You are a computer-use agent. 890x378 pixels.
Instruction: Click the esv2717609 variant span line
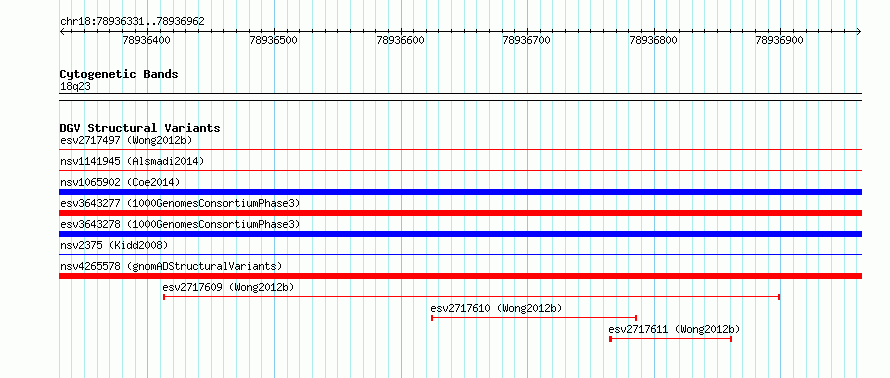(472, 297)
